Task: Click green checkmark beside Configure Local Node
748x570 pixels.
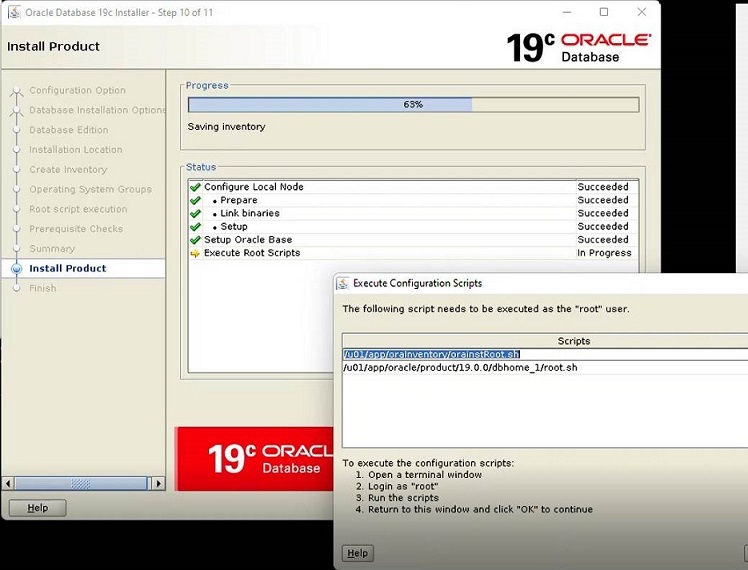Action: (195, 187)
